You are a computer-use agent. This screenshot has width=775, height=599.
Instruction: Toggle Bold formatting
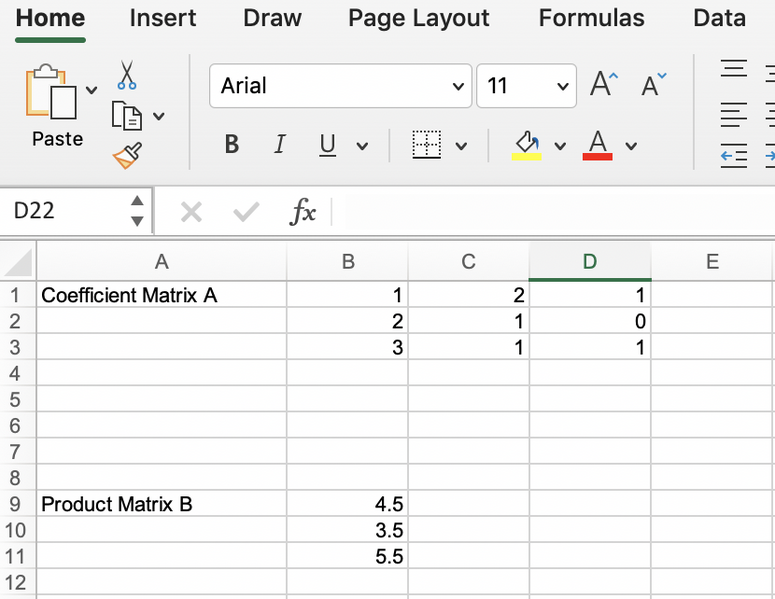(x=232, y=145)
